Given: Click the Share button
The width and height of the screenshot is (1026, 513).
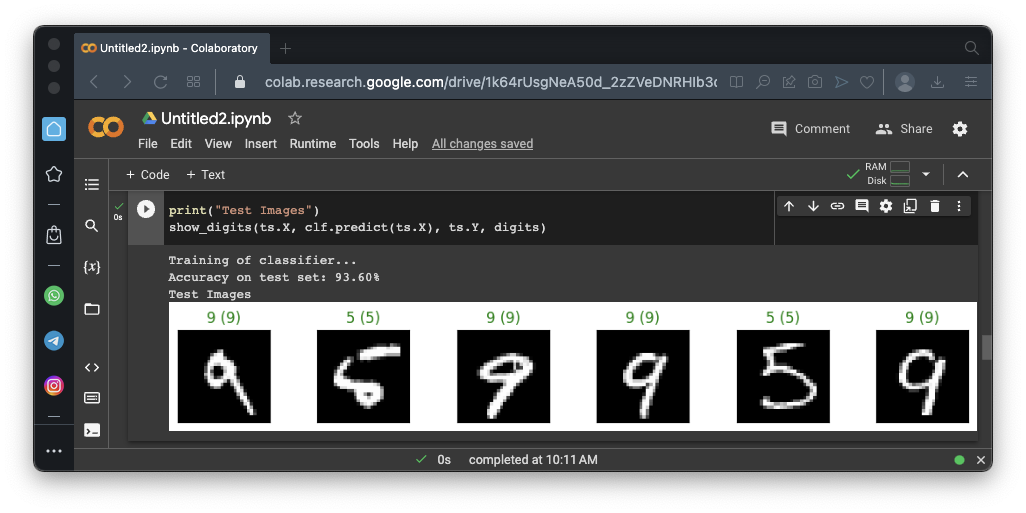Looking at the screenshot, I should click(x=904, y=129).
